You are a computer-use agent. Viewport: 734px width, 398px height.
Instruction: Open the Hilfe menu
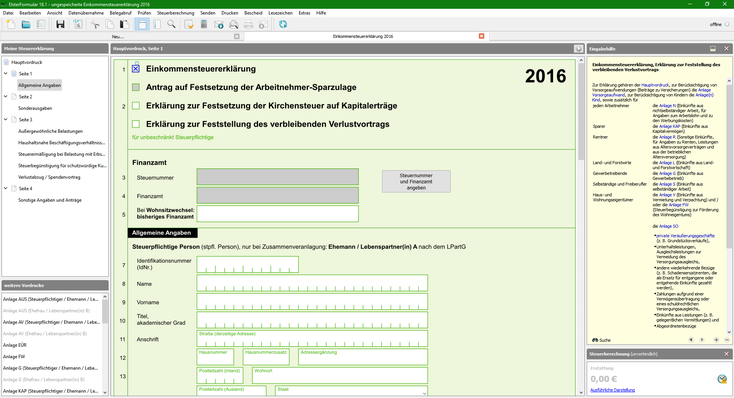(321, 13)
